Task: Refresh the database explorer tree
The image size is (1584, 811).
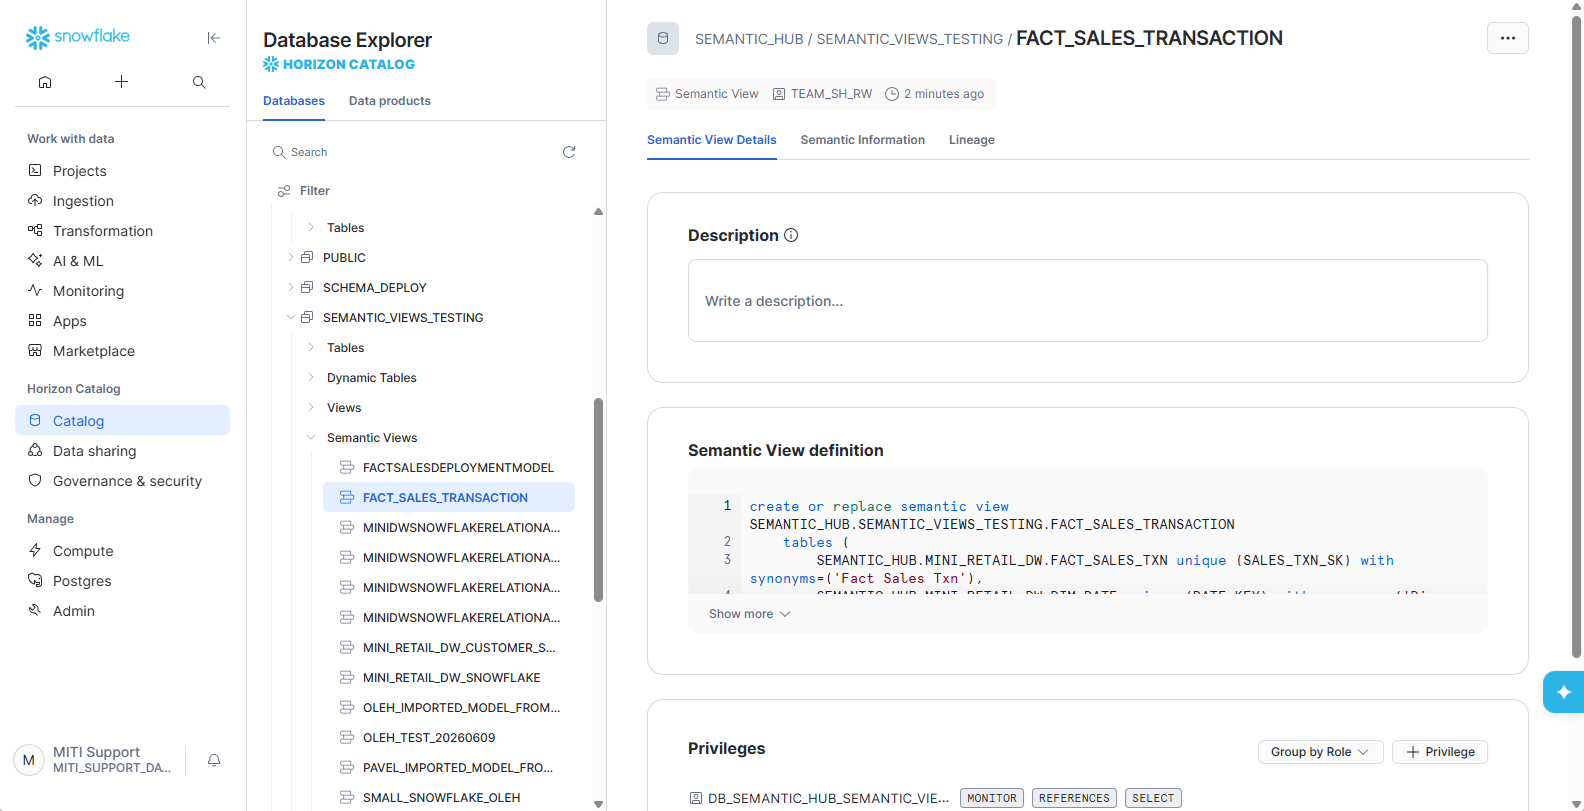Action: (x=569, y=152)
